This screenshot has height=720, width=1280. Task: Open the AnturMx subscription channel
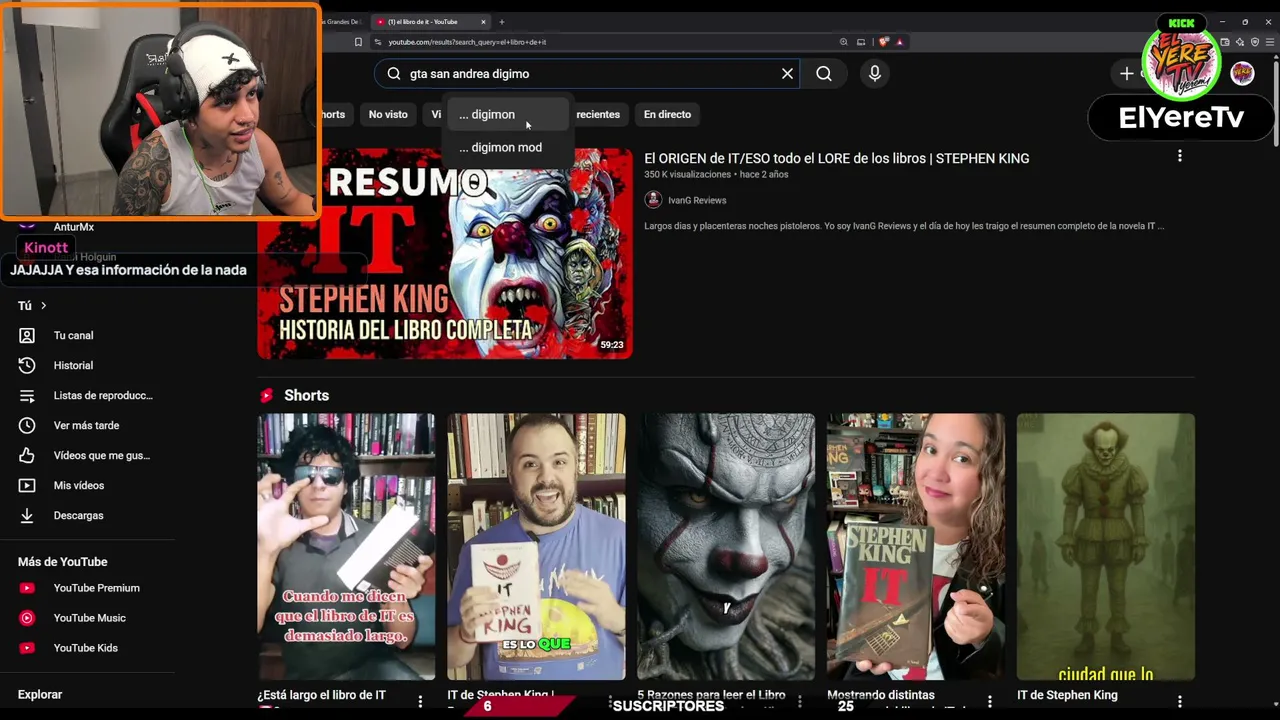[x=73, y=228]
